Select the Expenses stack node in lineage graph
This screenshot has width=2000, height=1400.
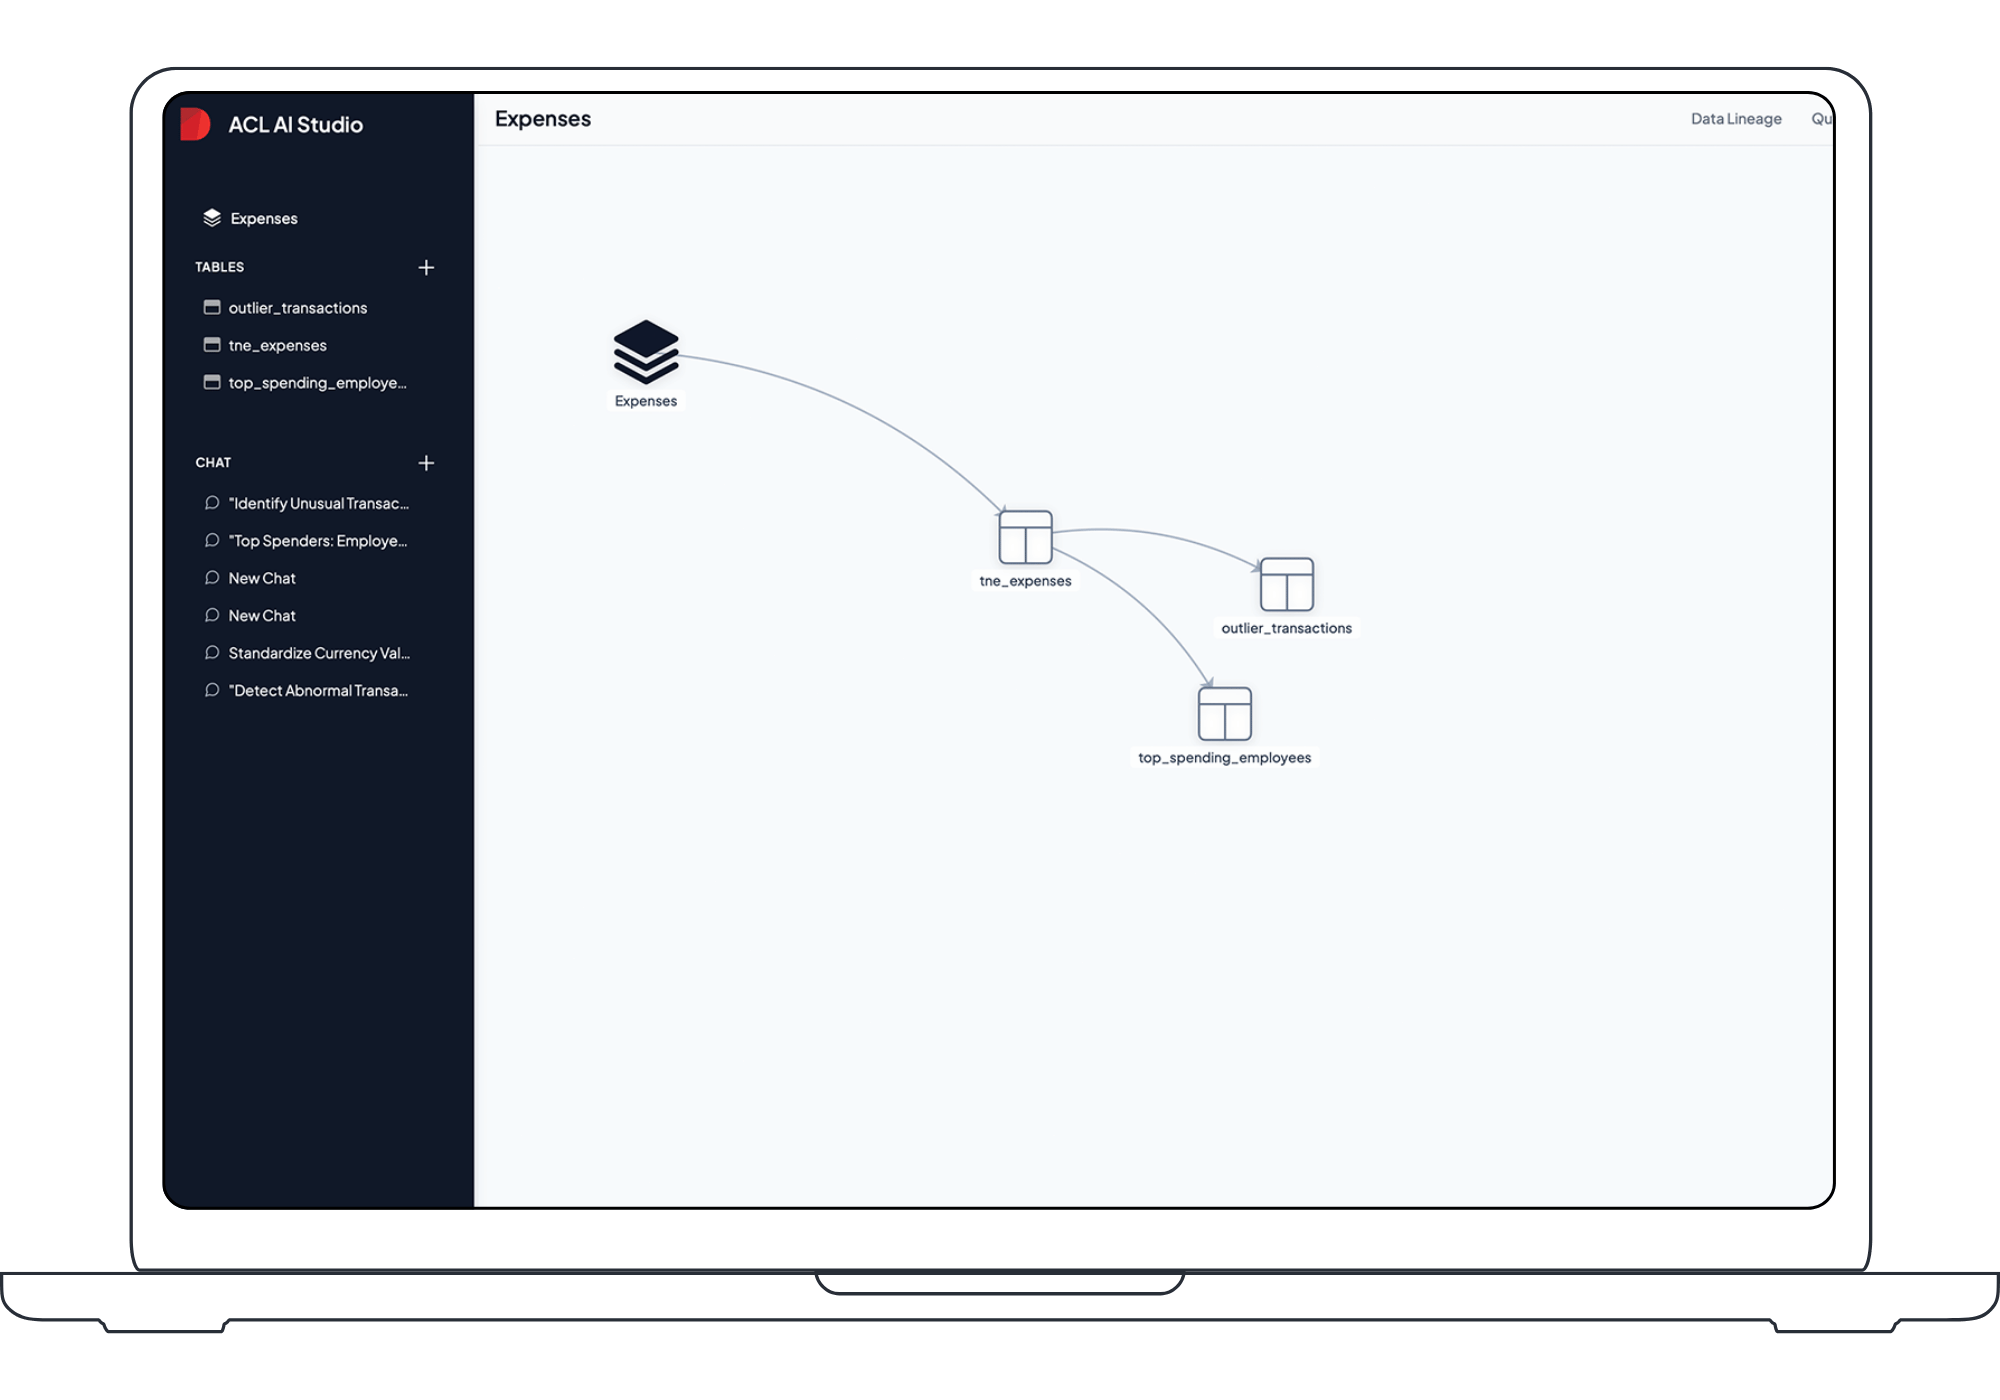pyautogui.click(x=646, y=352)
